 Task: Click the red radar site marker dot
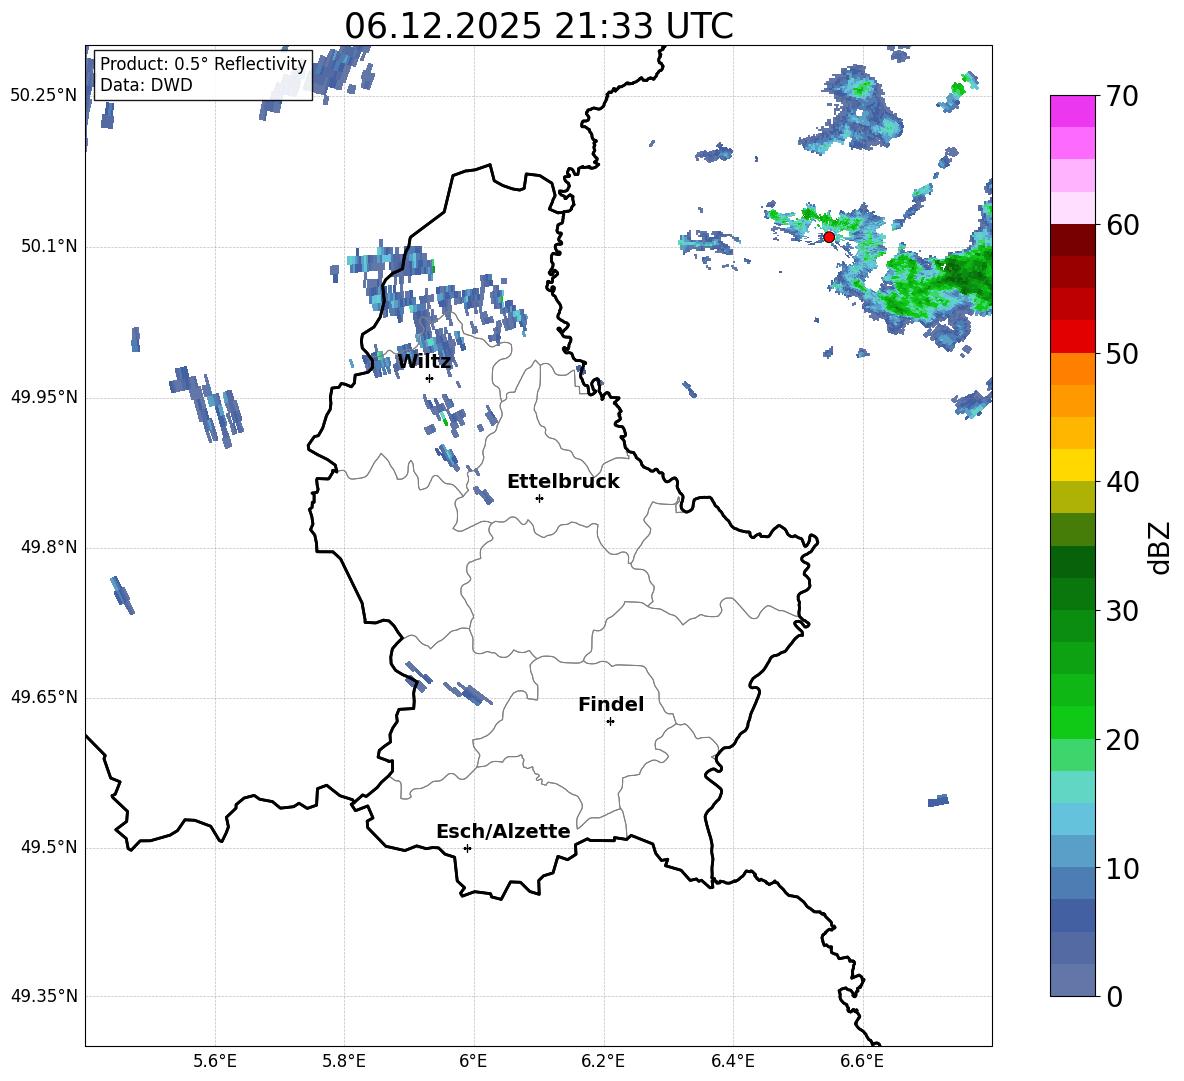828,237
